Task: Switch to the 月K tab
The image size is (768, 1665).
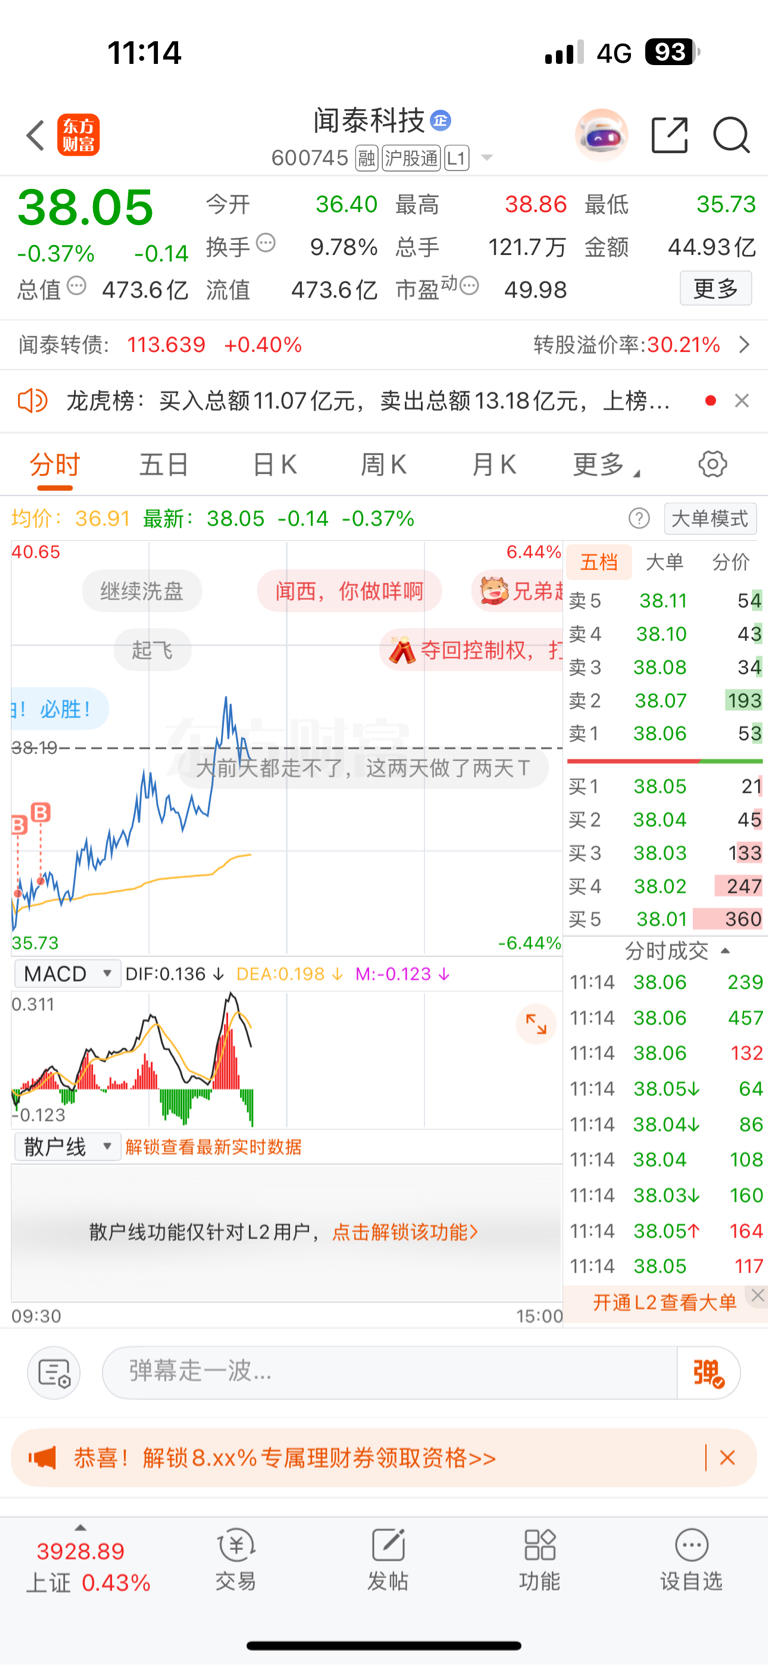Action: (493, 464)
